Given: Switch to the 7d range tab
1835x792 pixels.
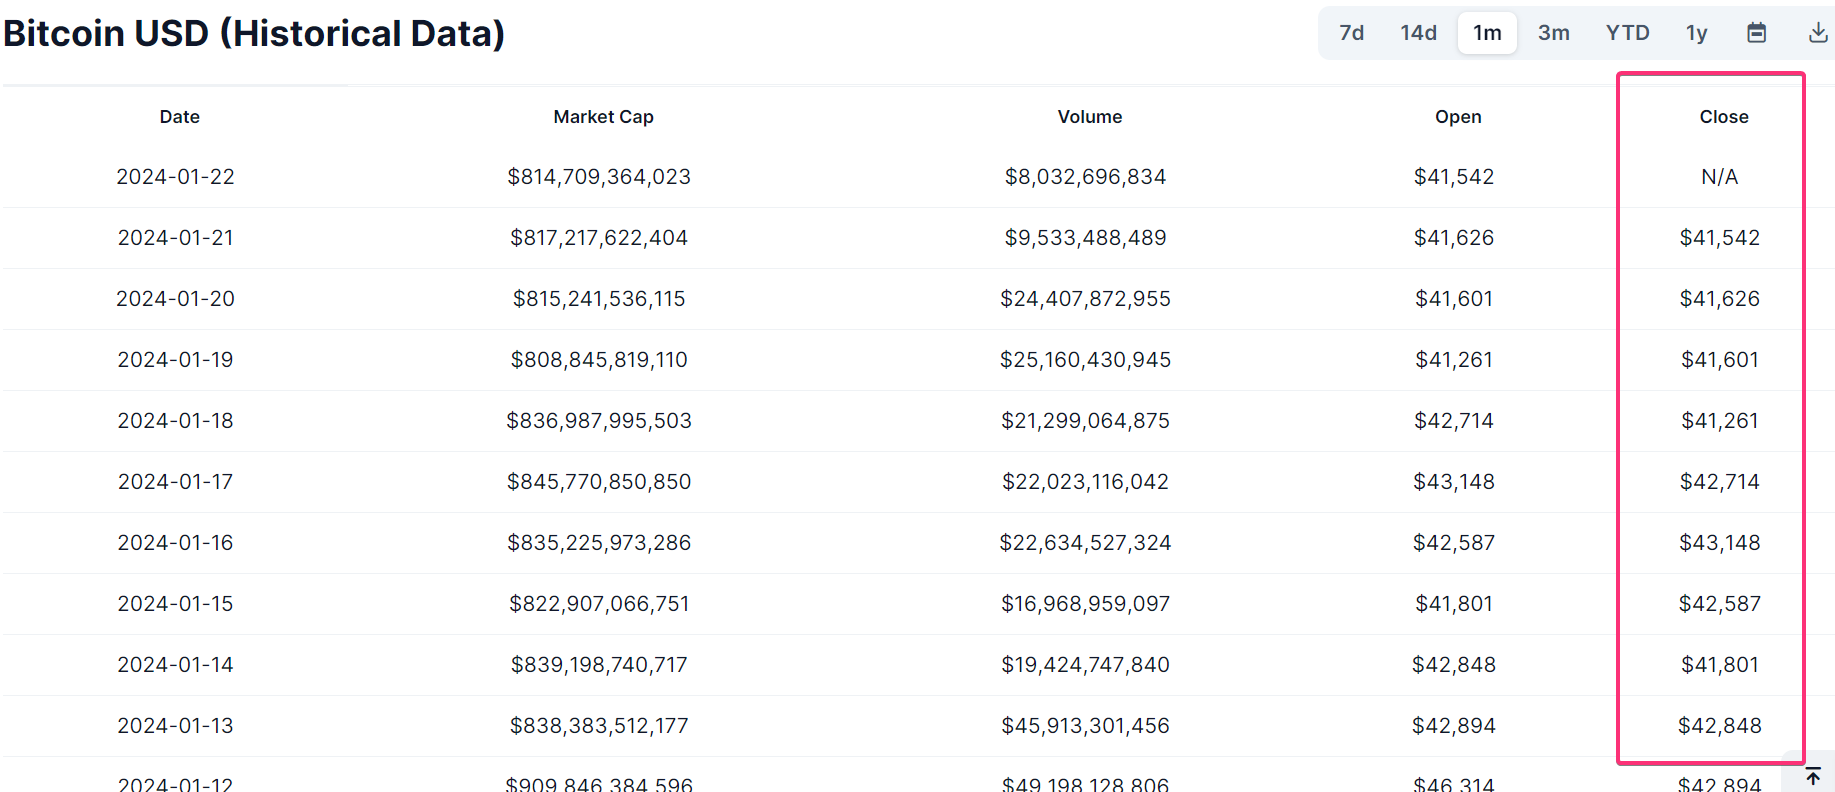Looking at the screenshot, I should click(x=1352, y=33).
